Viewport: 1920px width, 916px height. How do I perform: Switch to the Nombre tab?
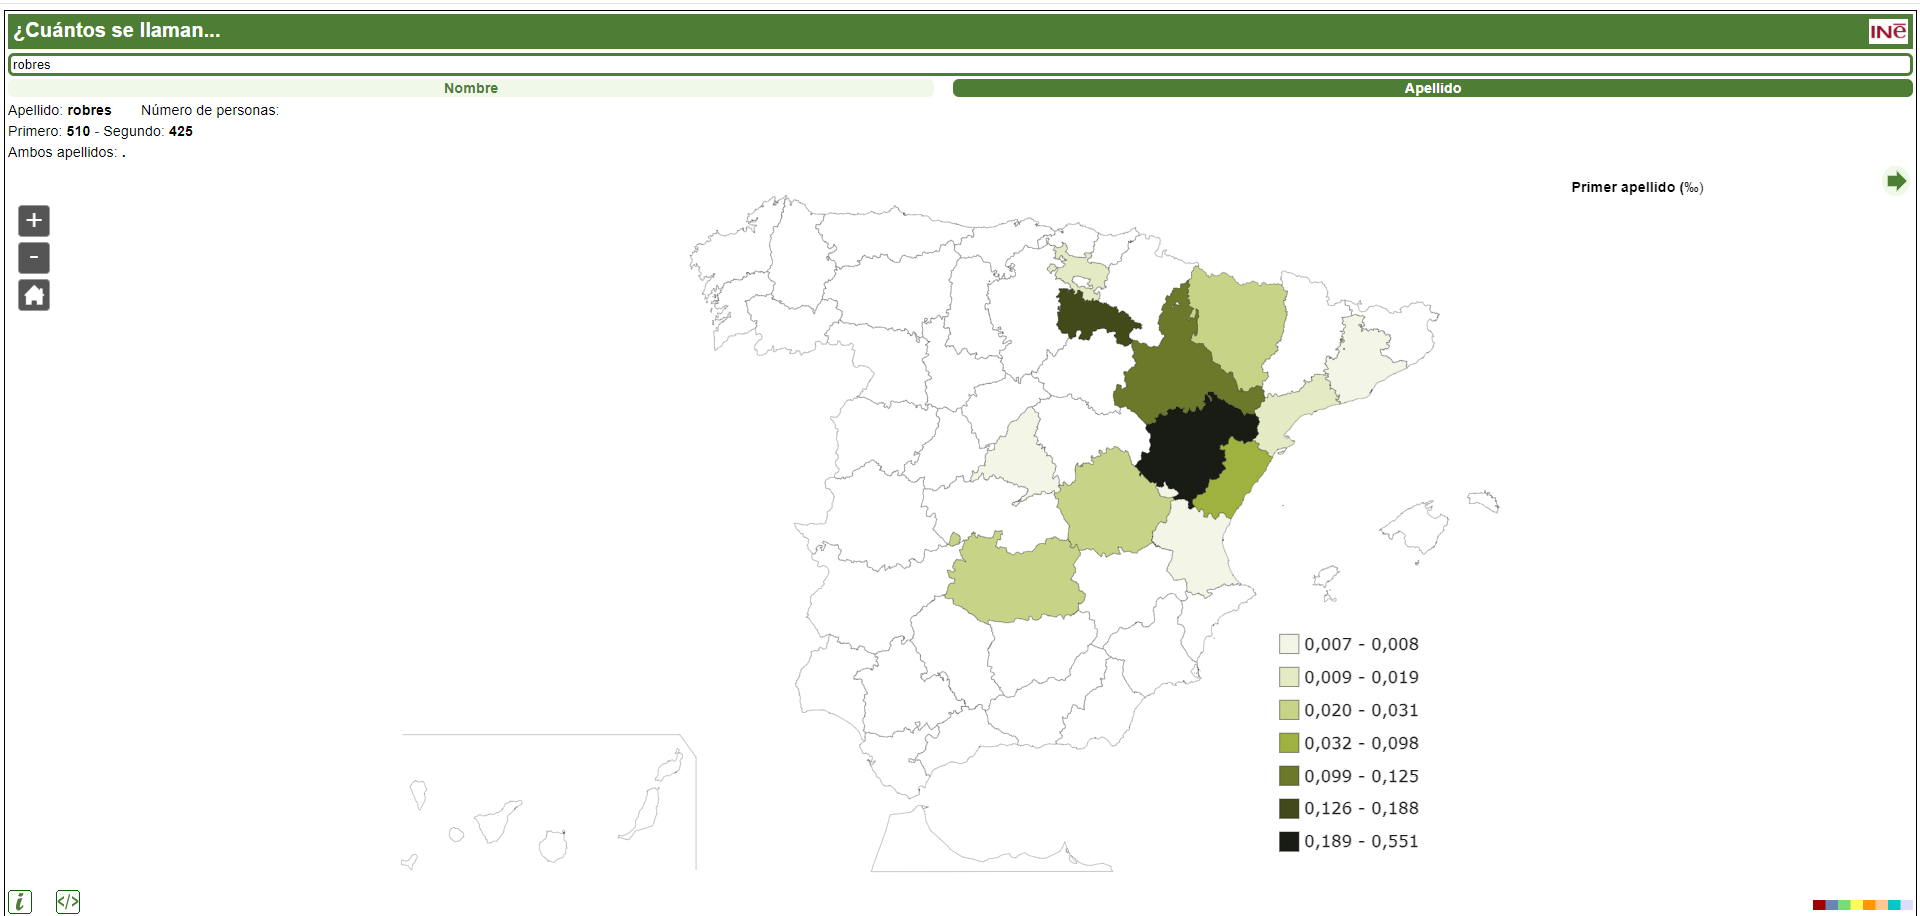pyautogui.click(x=470, y=88)
